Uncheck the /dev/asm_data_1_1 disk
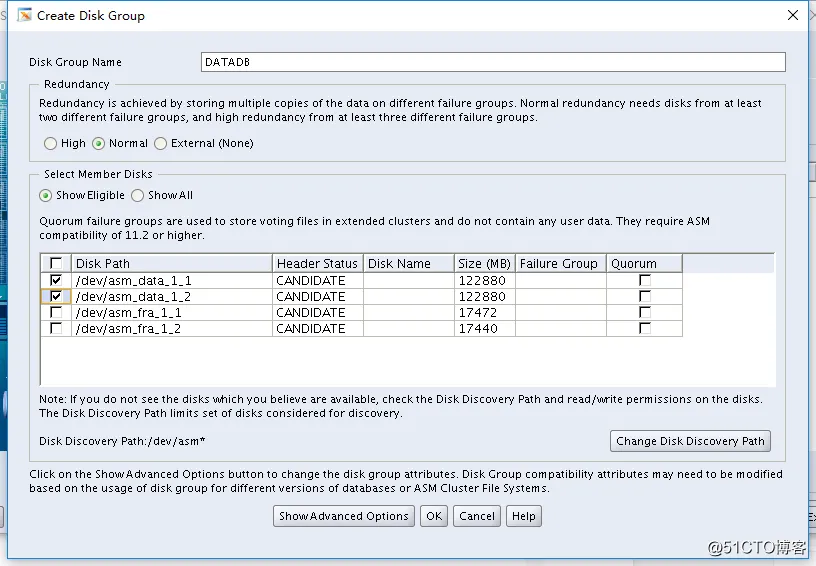Viewport: 816px width, 566px height. (x=56, y=281)
